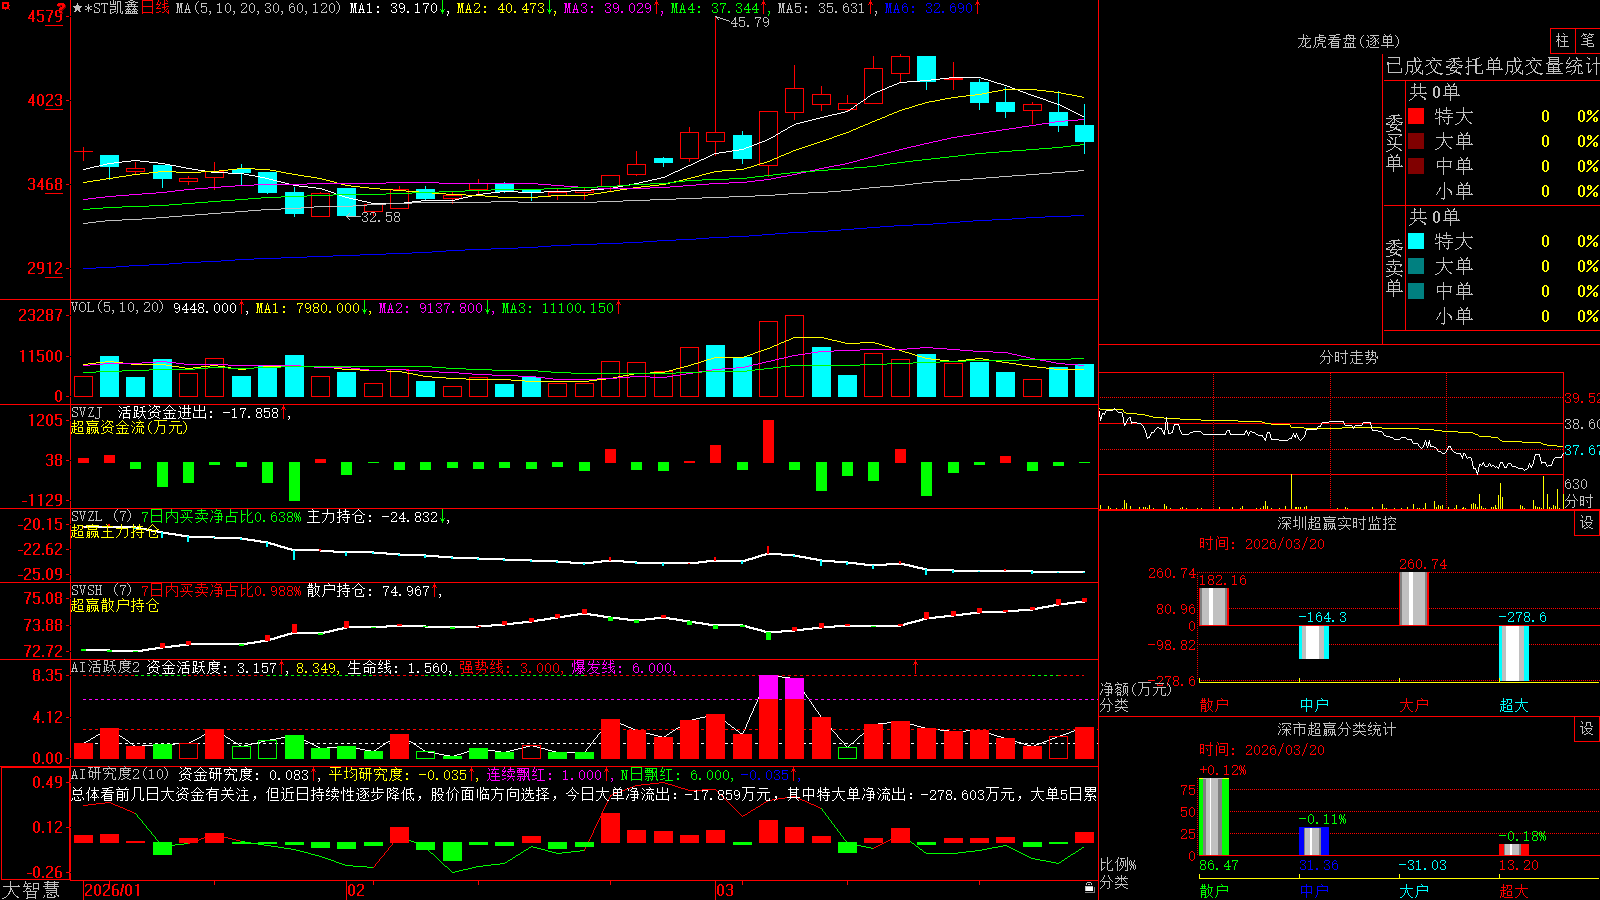Click the teal 中单 sell-order swatch
Screen dimensions: 1600x900
pos(1416,291)
